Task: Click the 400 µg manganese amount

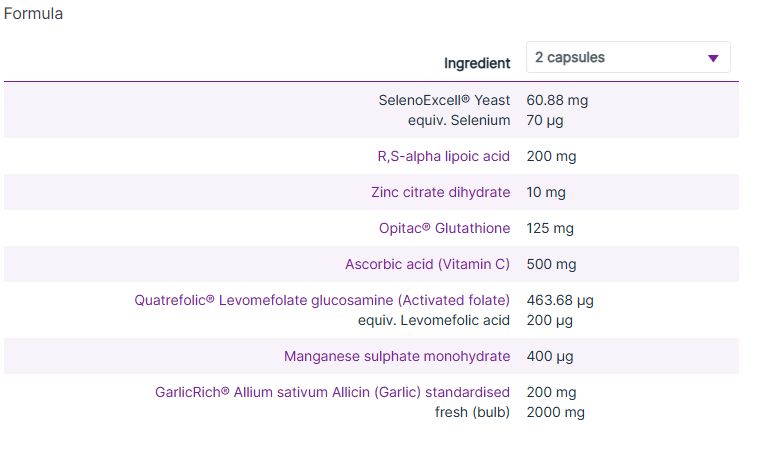Action: 550,357
